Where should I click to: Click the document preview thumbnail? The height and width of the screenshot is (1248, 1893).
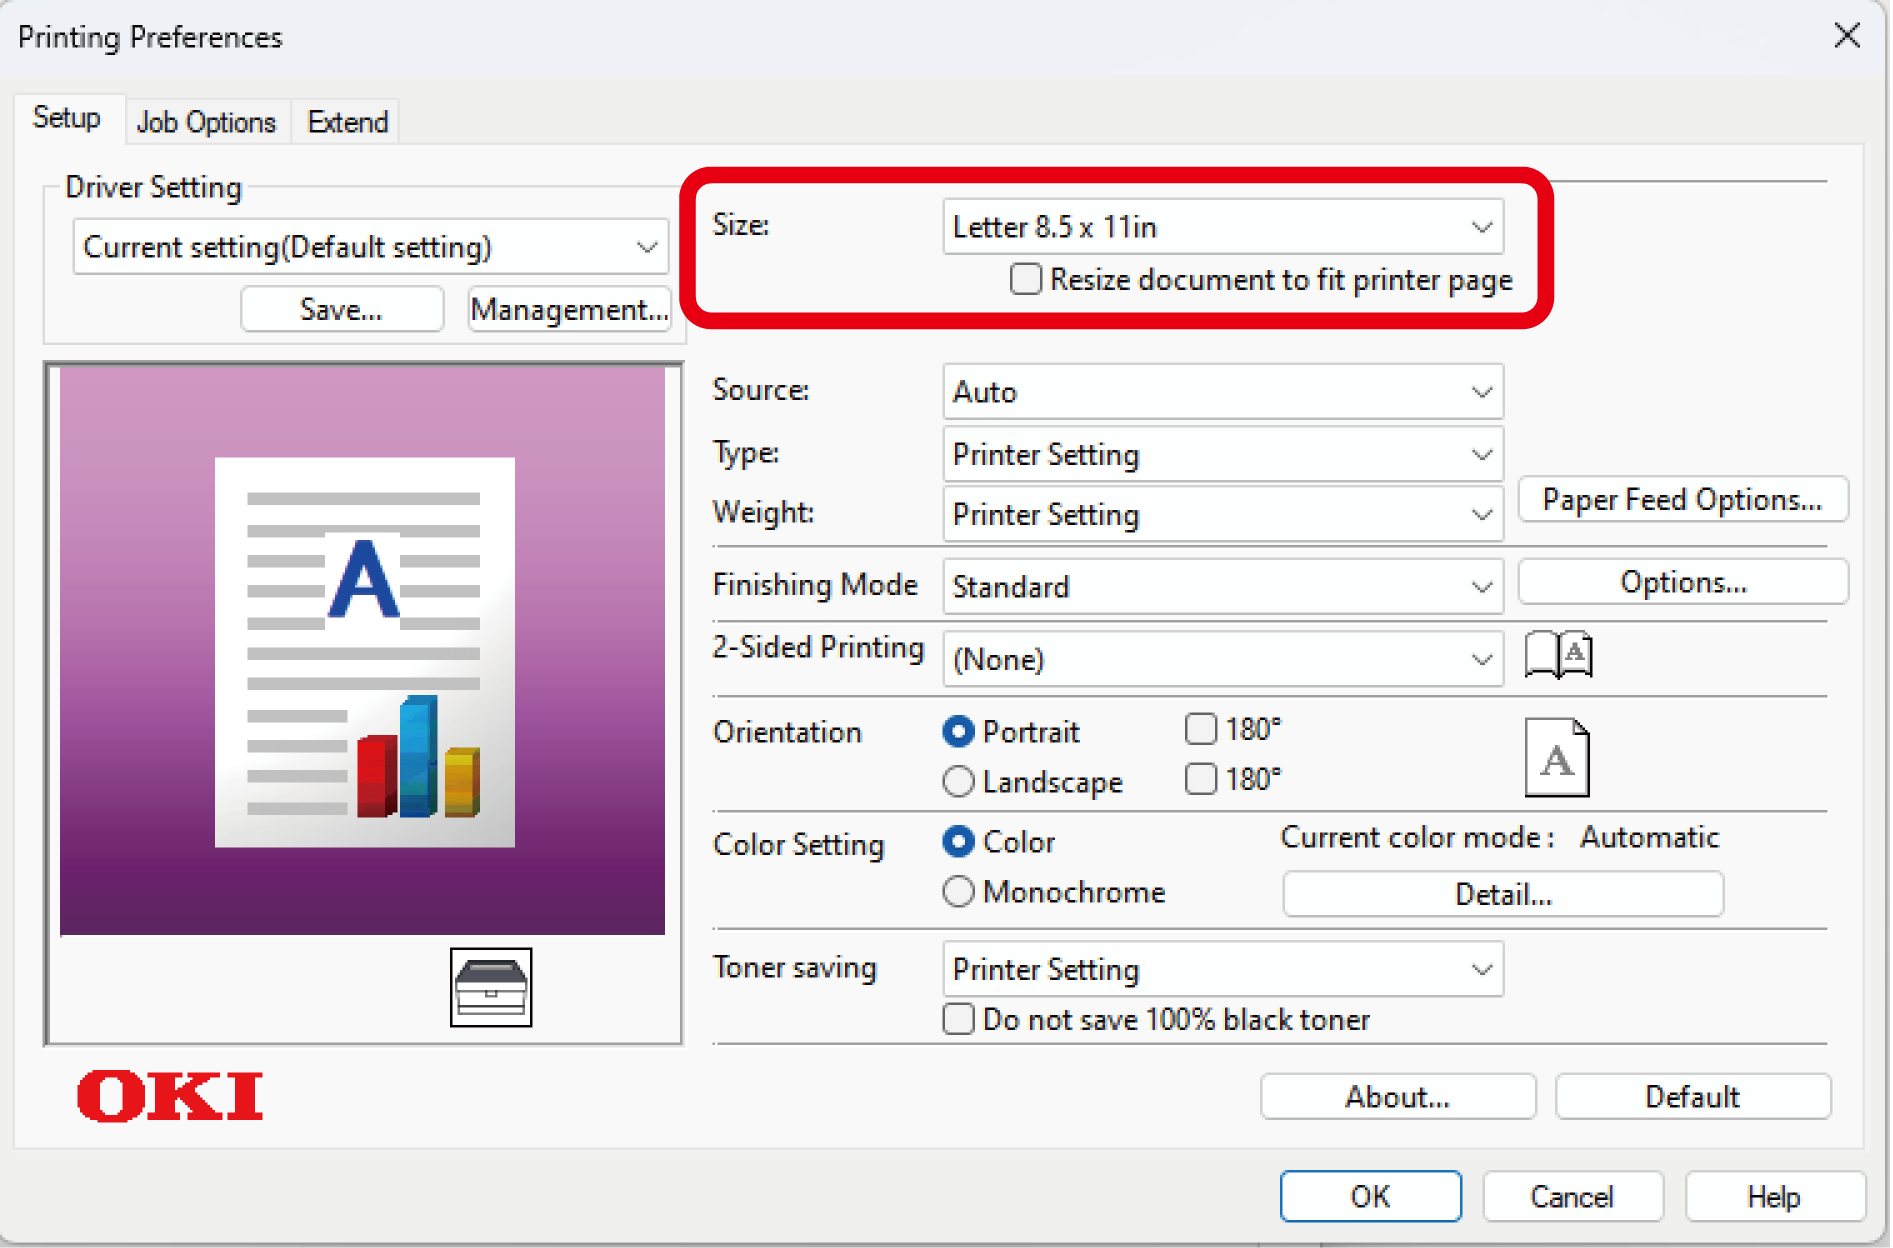363,651
